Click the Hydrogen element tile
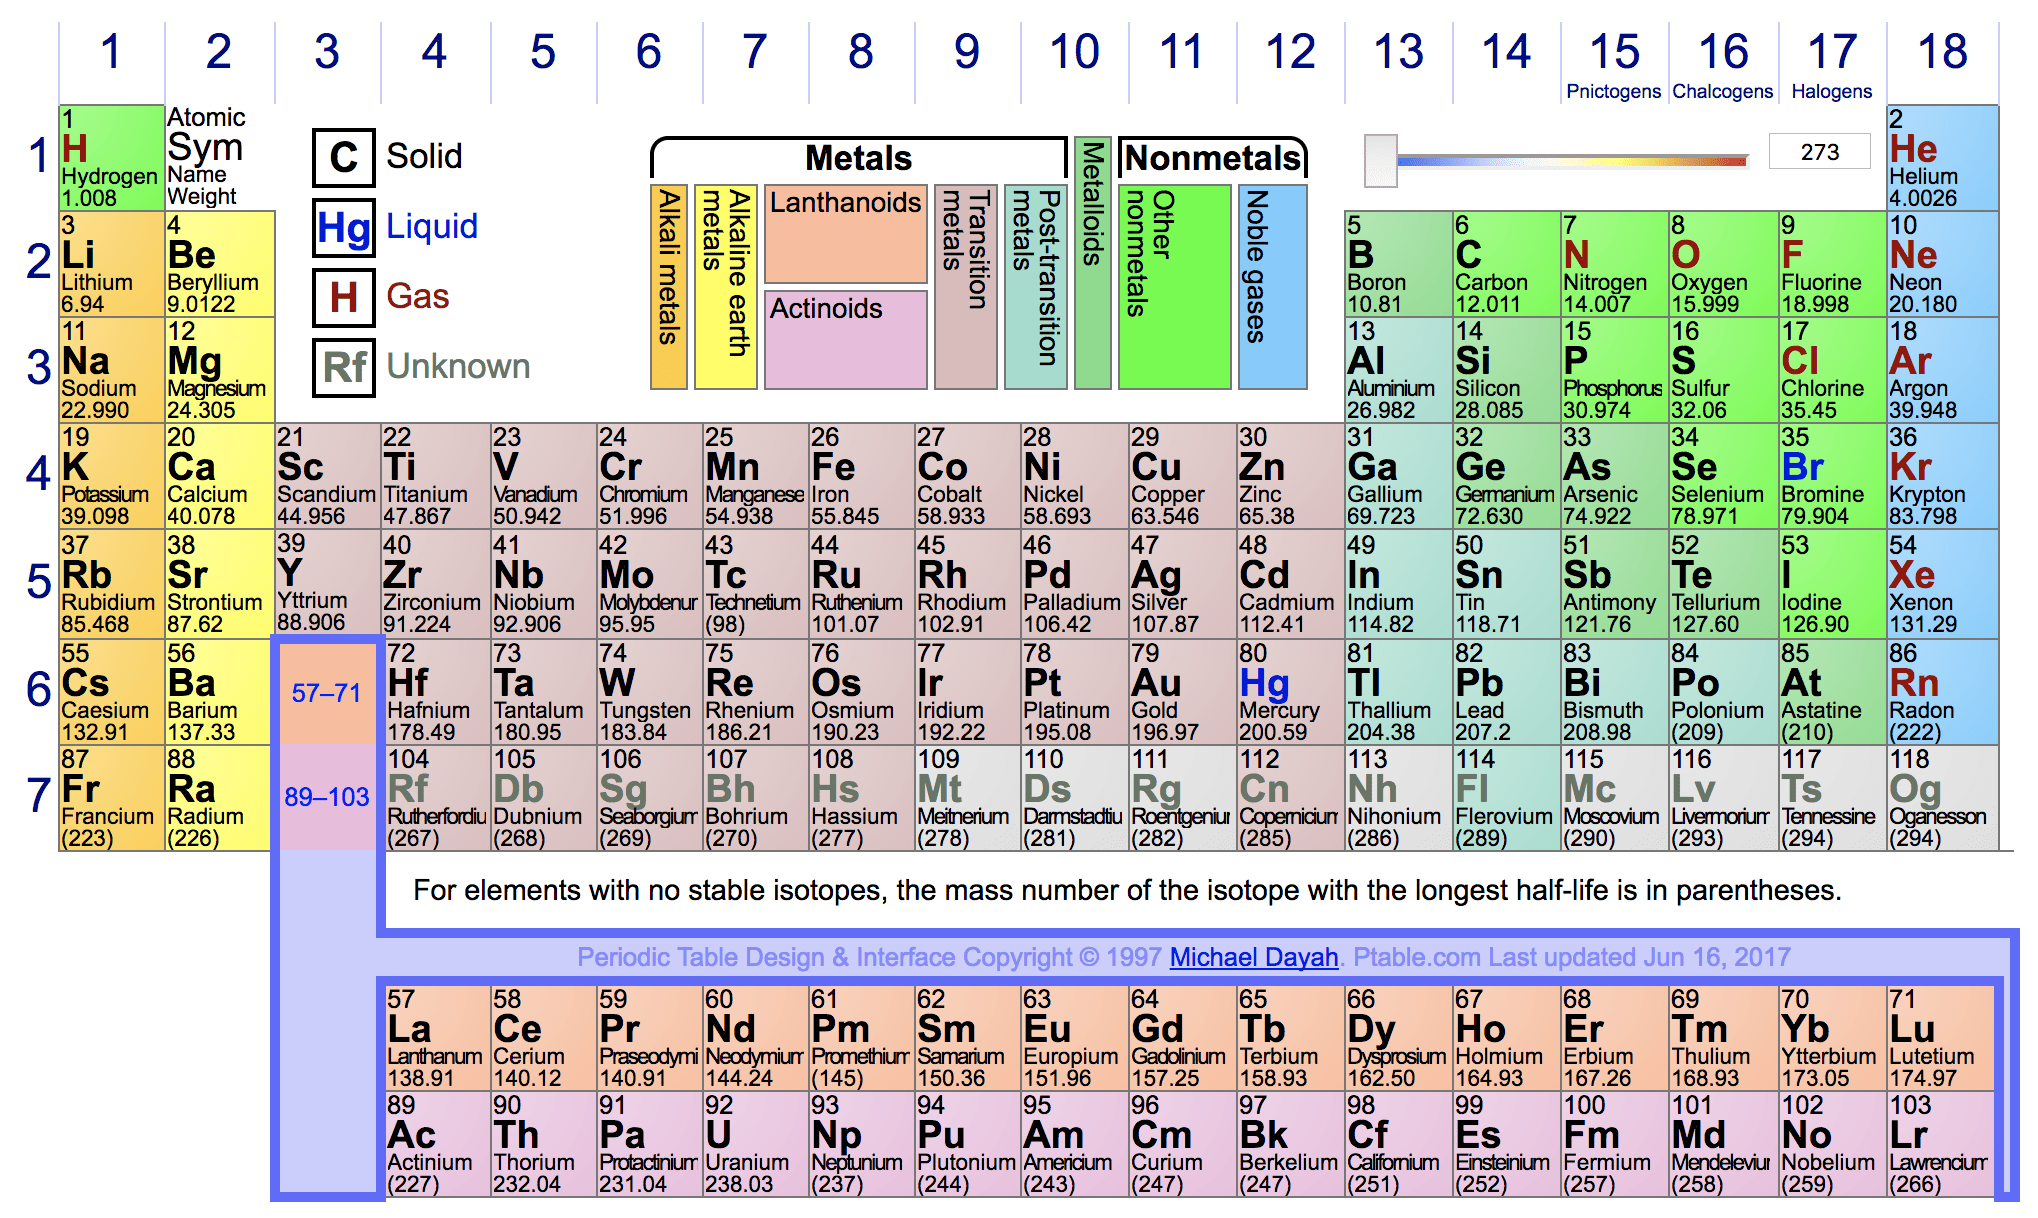 point(110,158)
